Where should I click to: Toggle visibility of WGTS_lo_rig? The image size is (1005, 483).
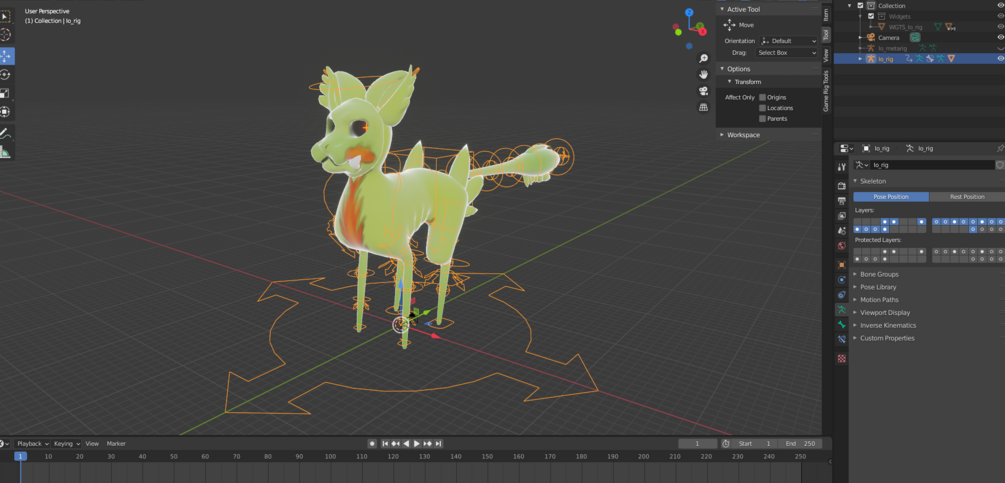point(1001,27)
